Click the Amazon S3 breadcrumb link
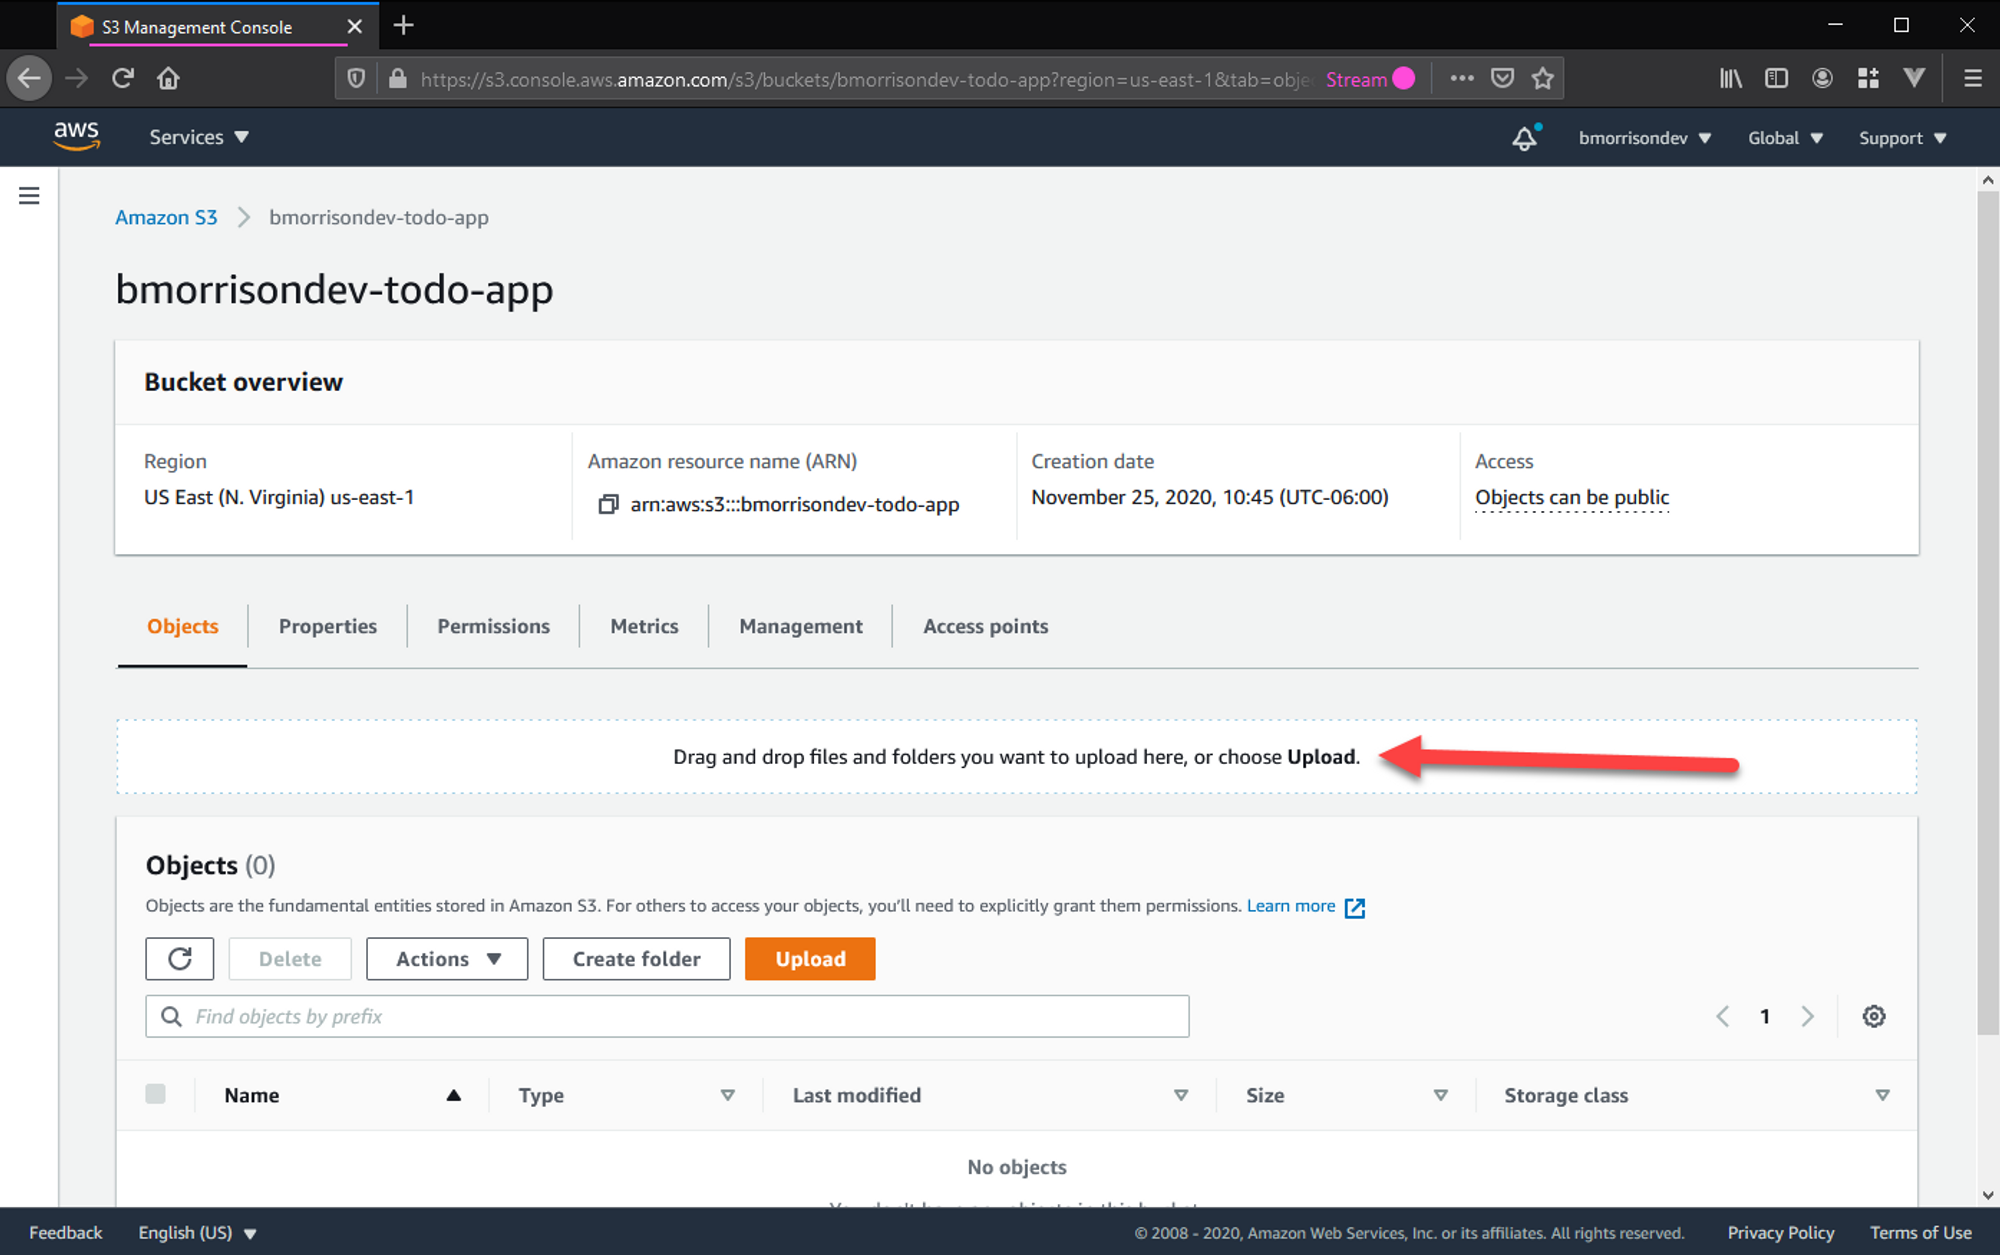This screenshot has height=1255, width=2000. 166,217
